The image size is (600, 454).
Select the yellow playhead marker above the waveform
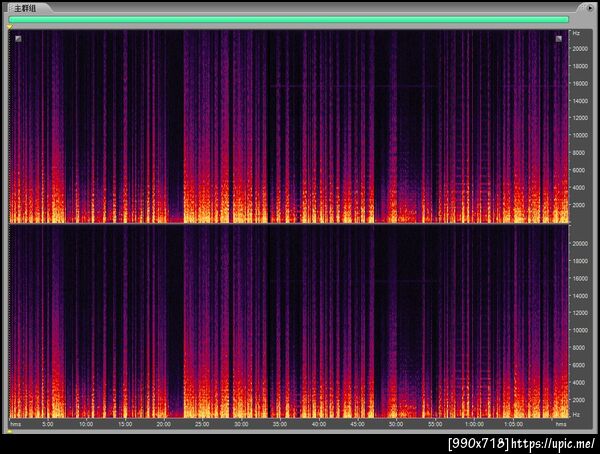[10, 27]
